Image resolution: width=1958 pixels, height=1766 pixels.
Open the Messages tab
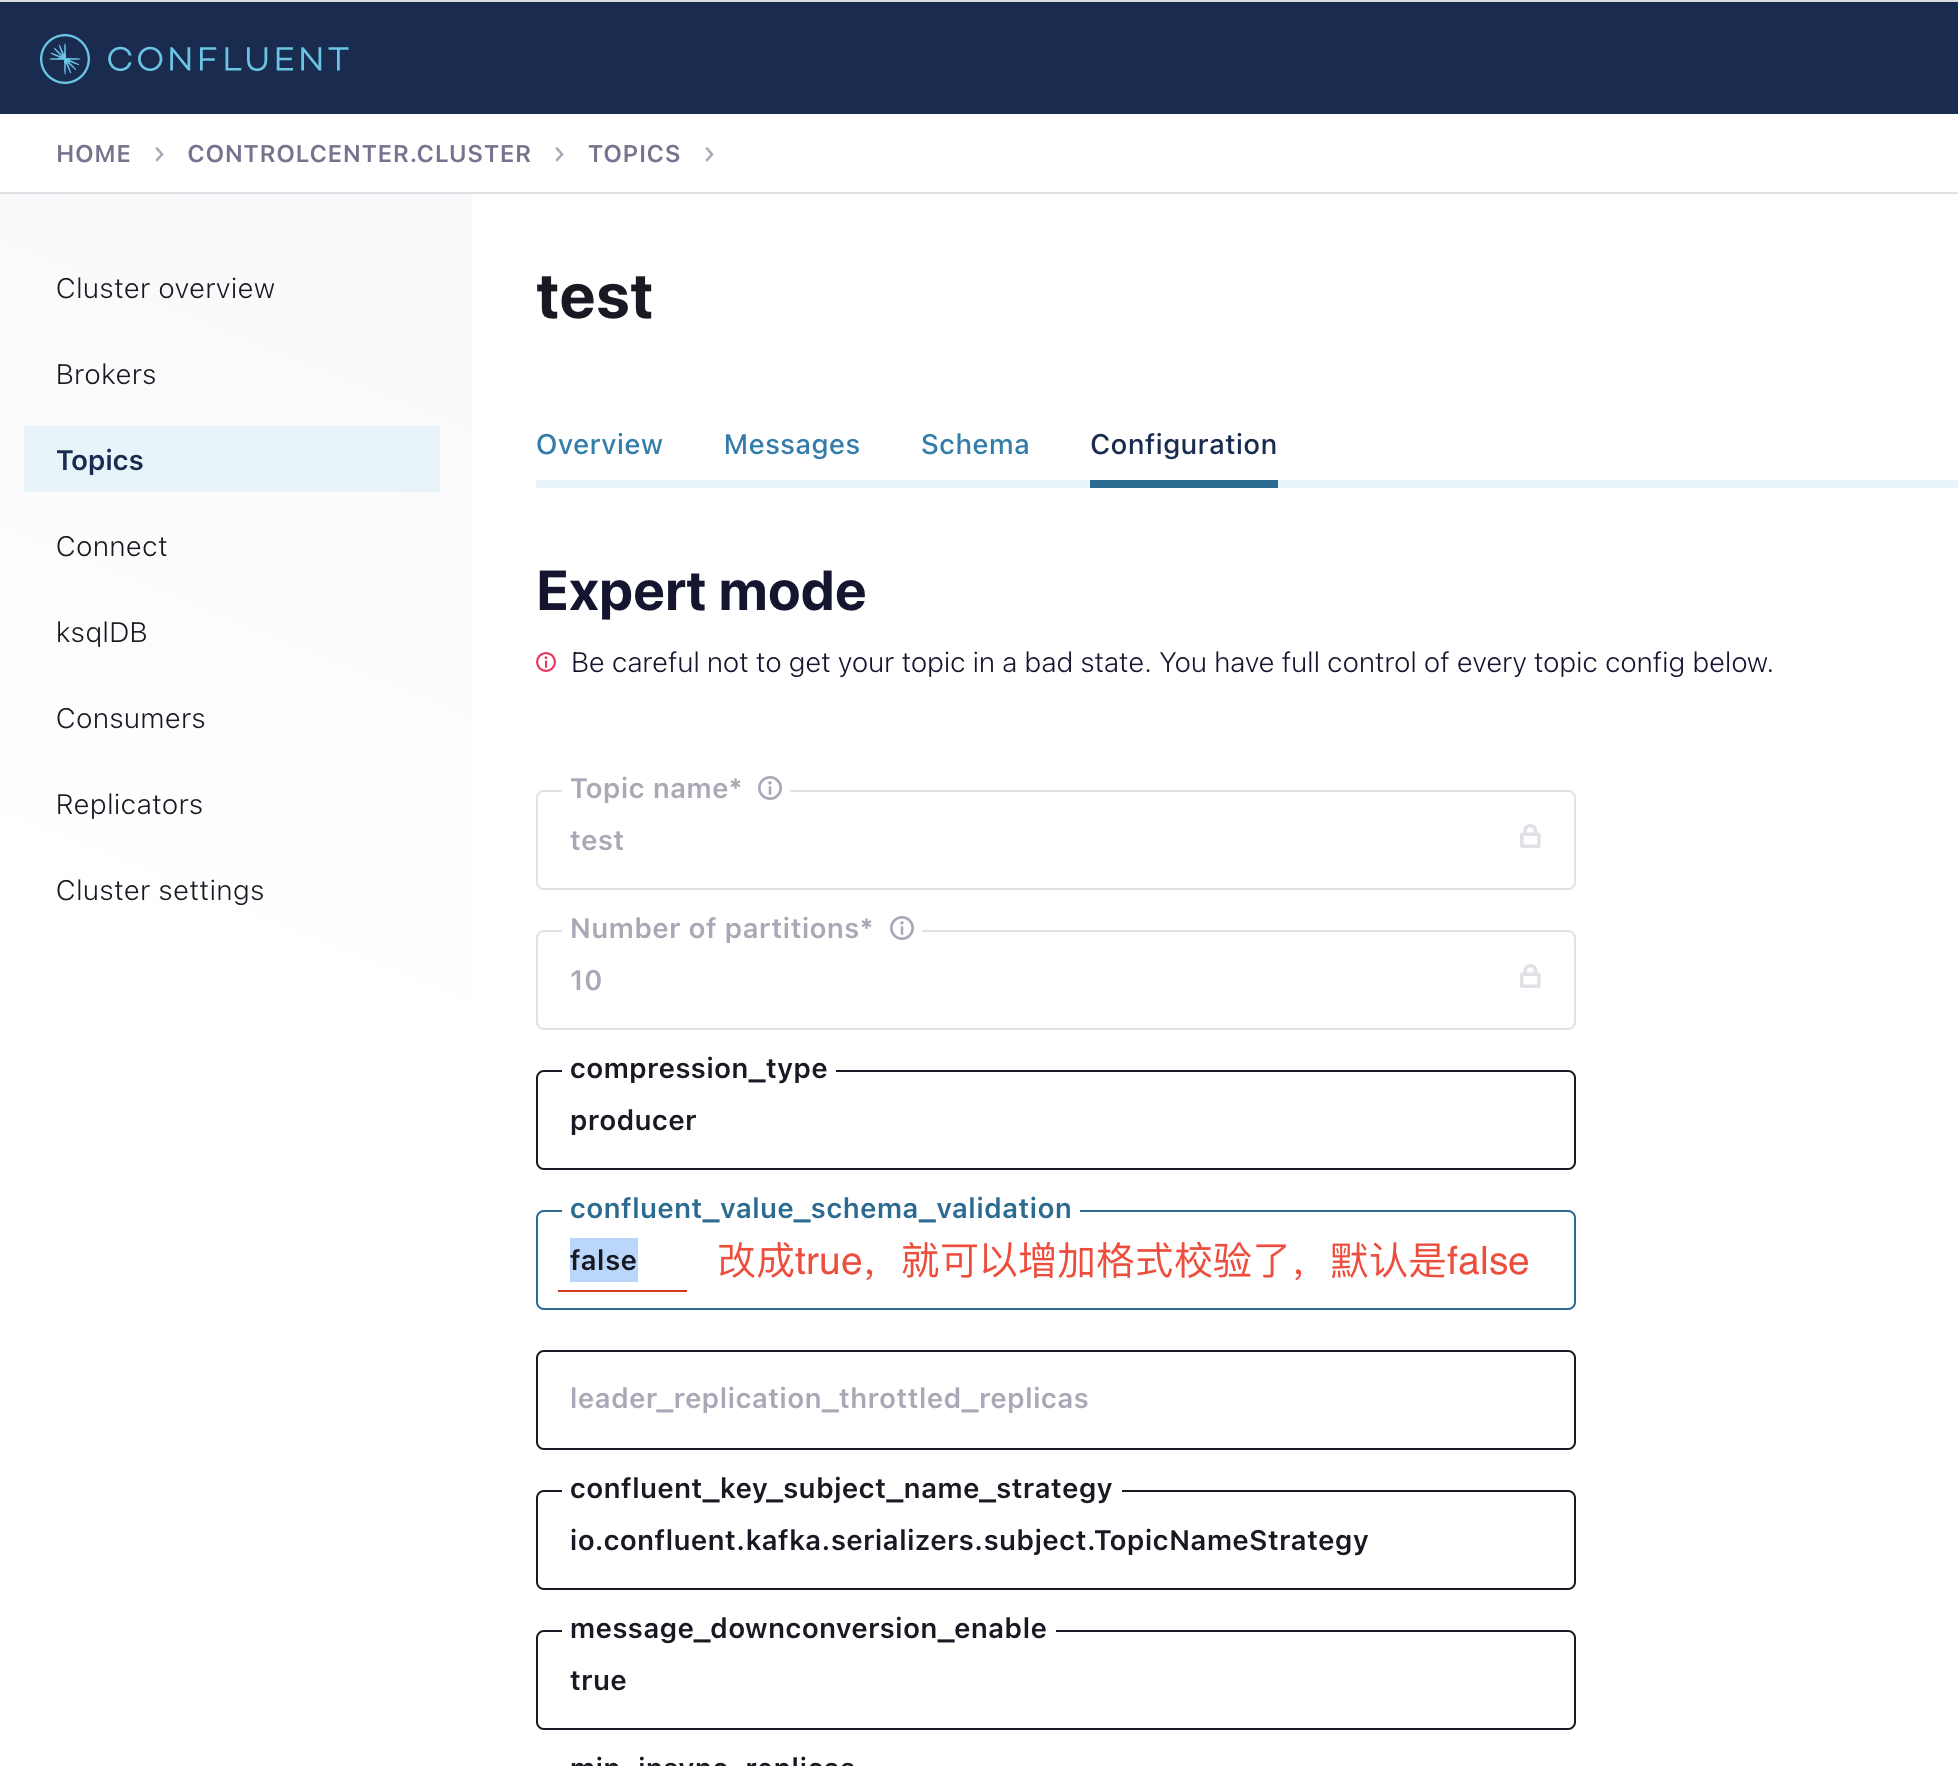pyautogui.click(x=791, y=445)
